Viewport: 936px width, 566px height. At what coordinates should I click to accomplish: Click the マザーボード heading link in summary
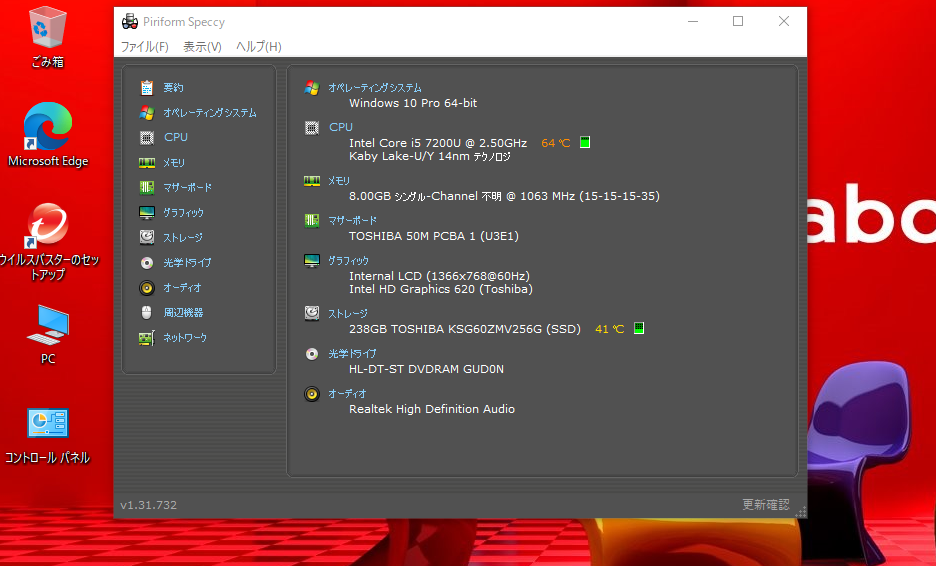tap(352, 220)
